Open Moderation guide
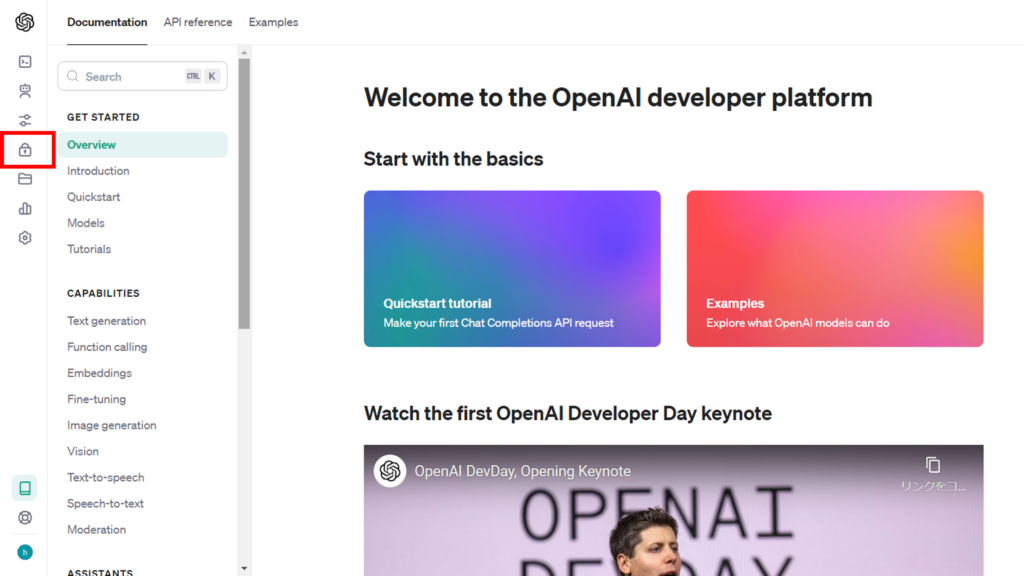 click(97, 530)
